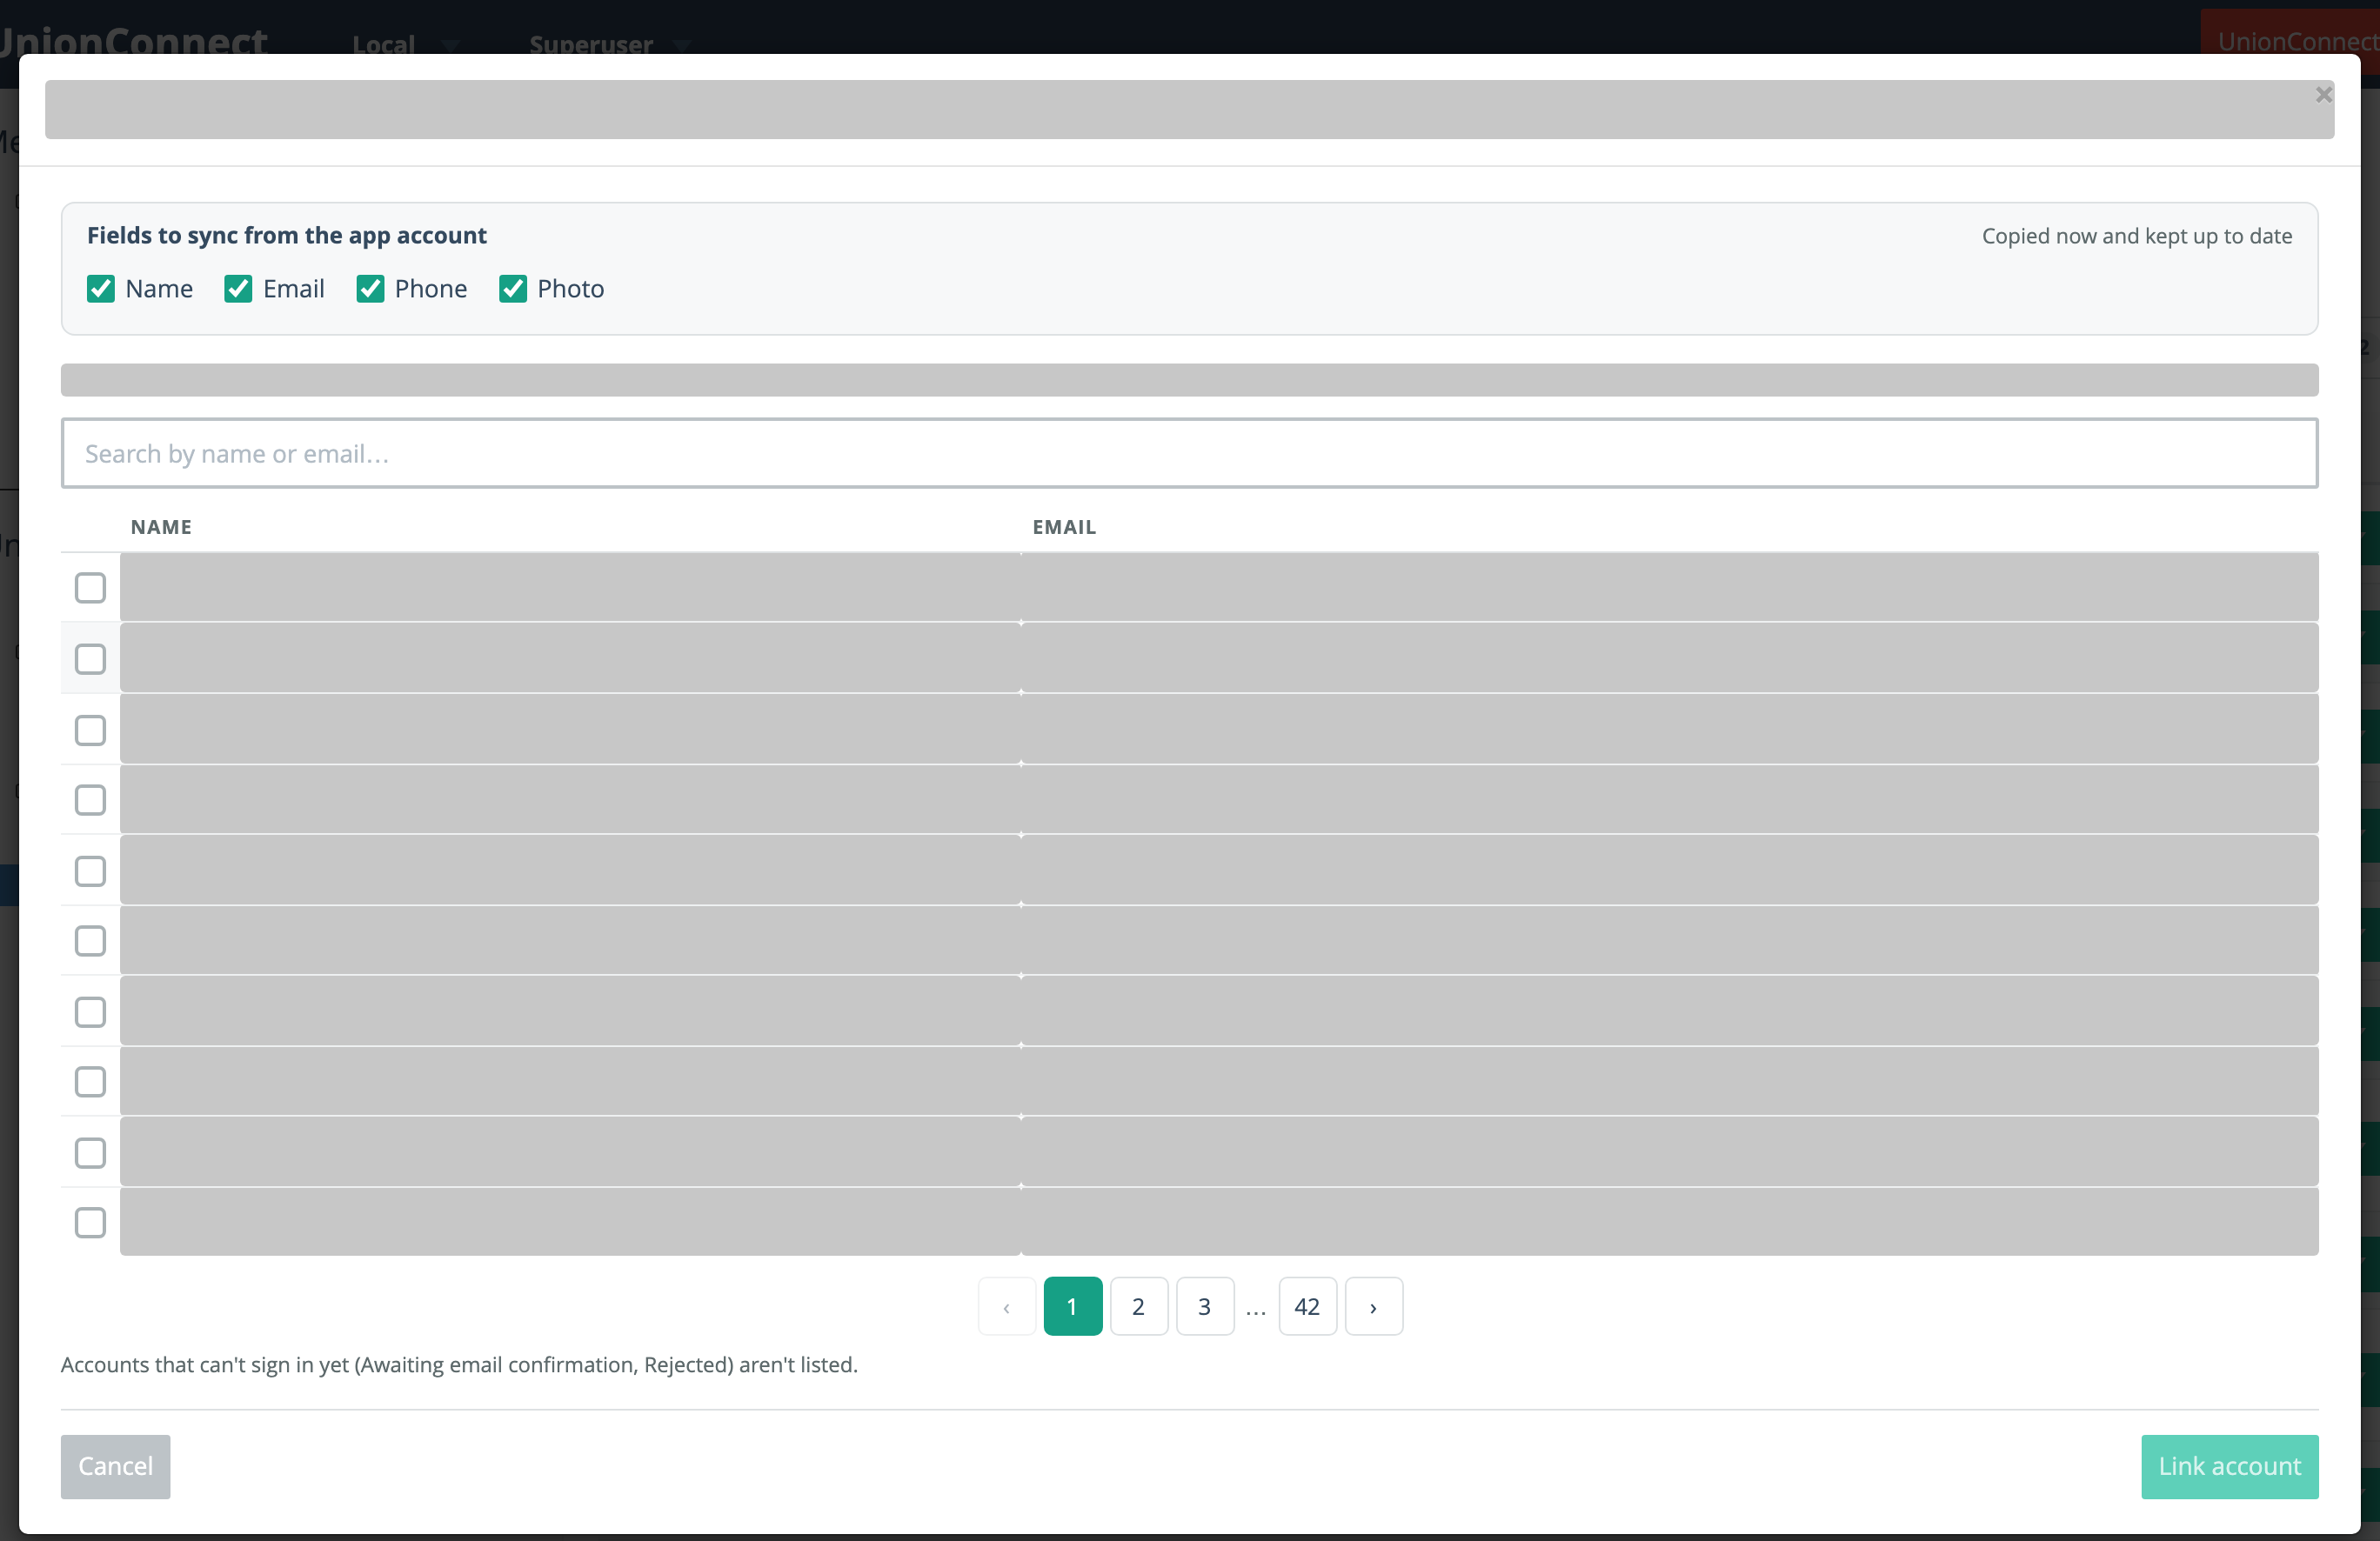
Task: Uncheck the Photo sync field
Action: [513, 289]
